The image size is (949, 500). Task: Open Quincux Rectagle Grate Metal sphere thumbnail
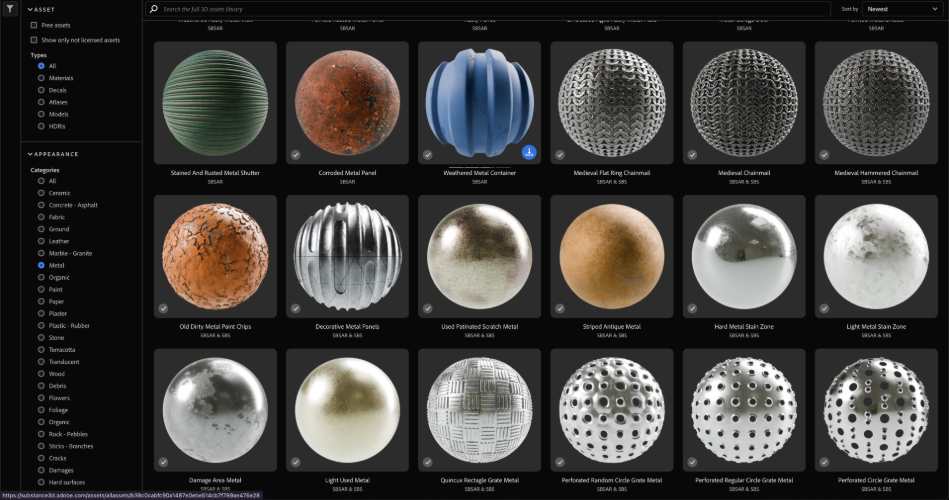[479, 410]
